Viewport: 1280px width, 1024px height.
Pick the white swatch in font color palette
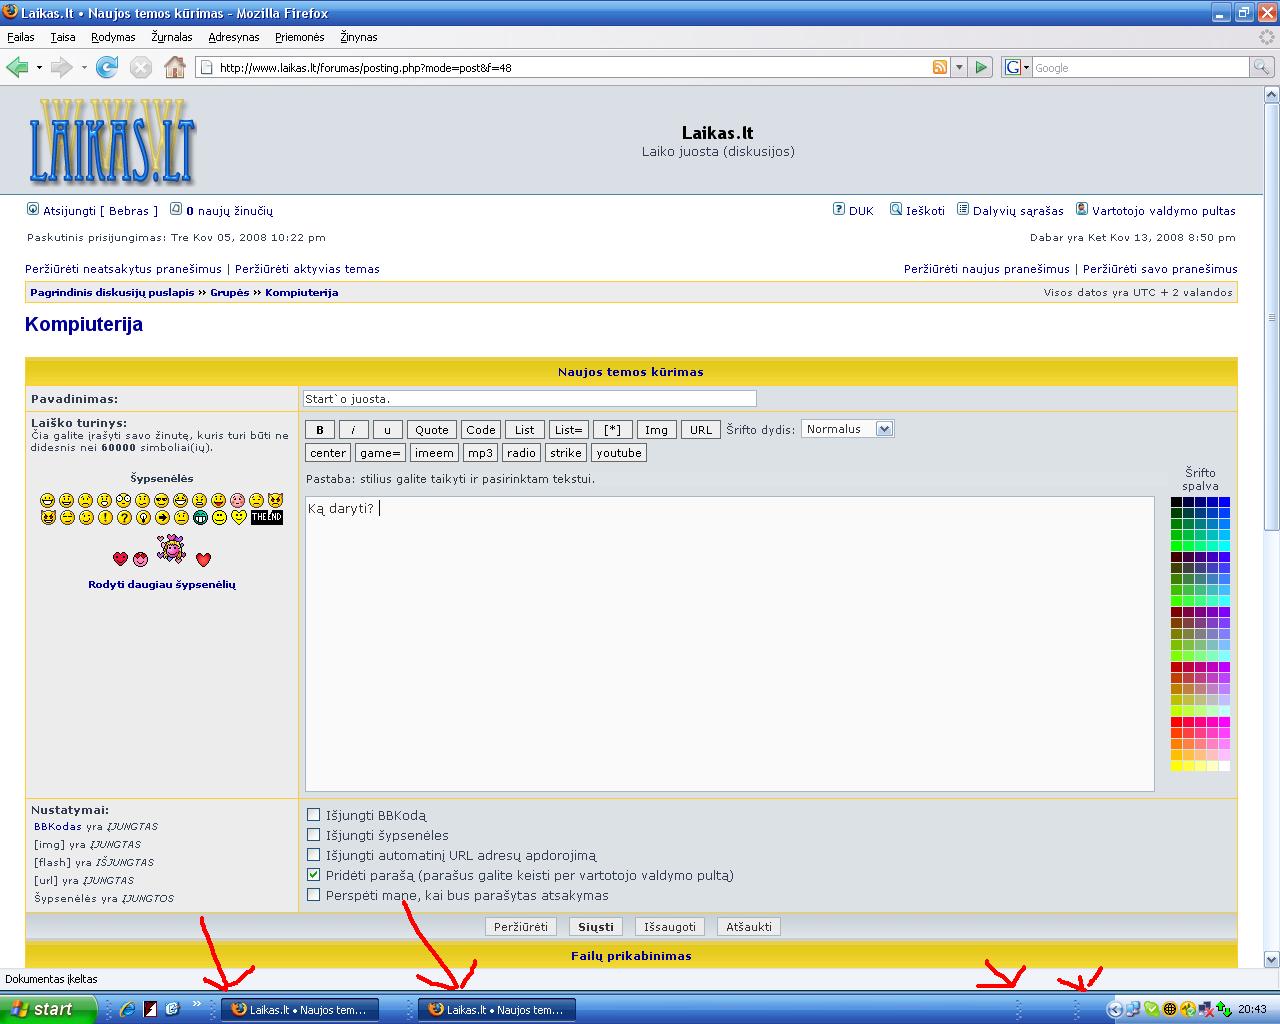1225,766
